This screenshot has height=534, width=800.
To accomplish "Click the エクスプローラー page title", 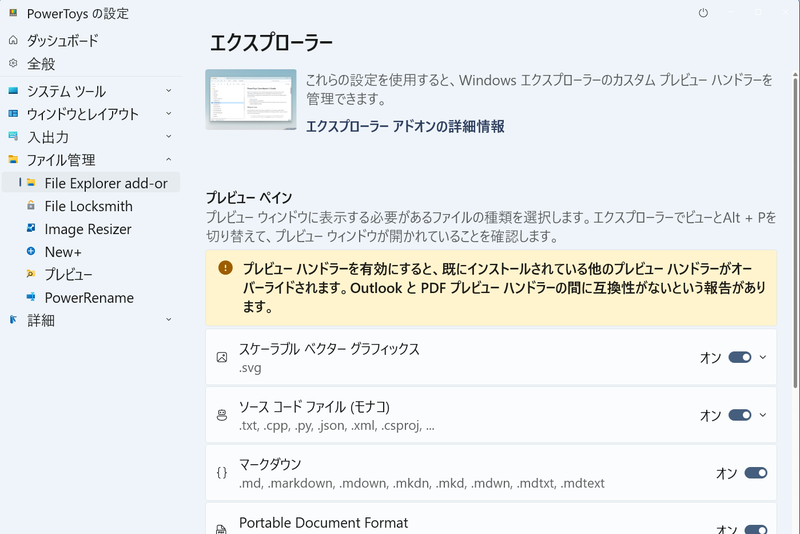I will 271,42.
